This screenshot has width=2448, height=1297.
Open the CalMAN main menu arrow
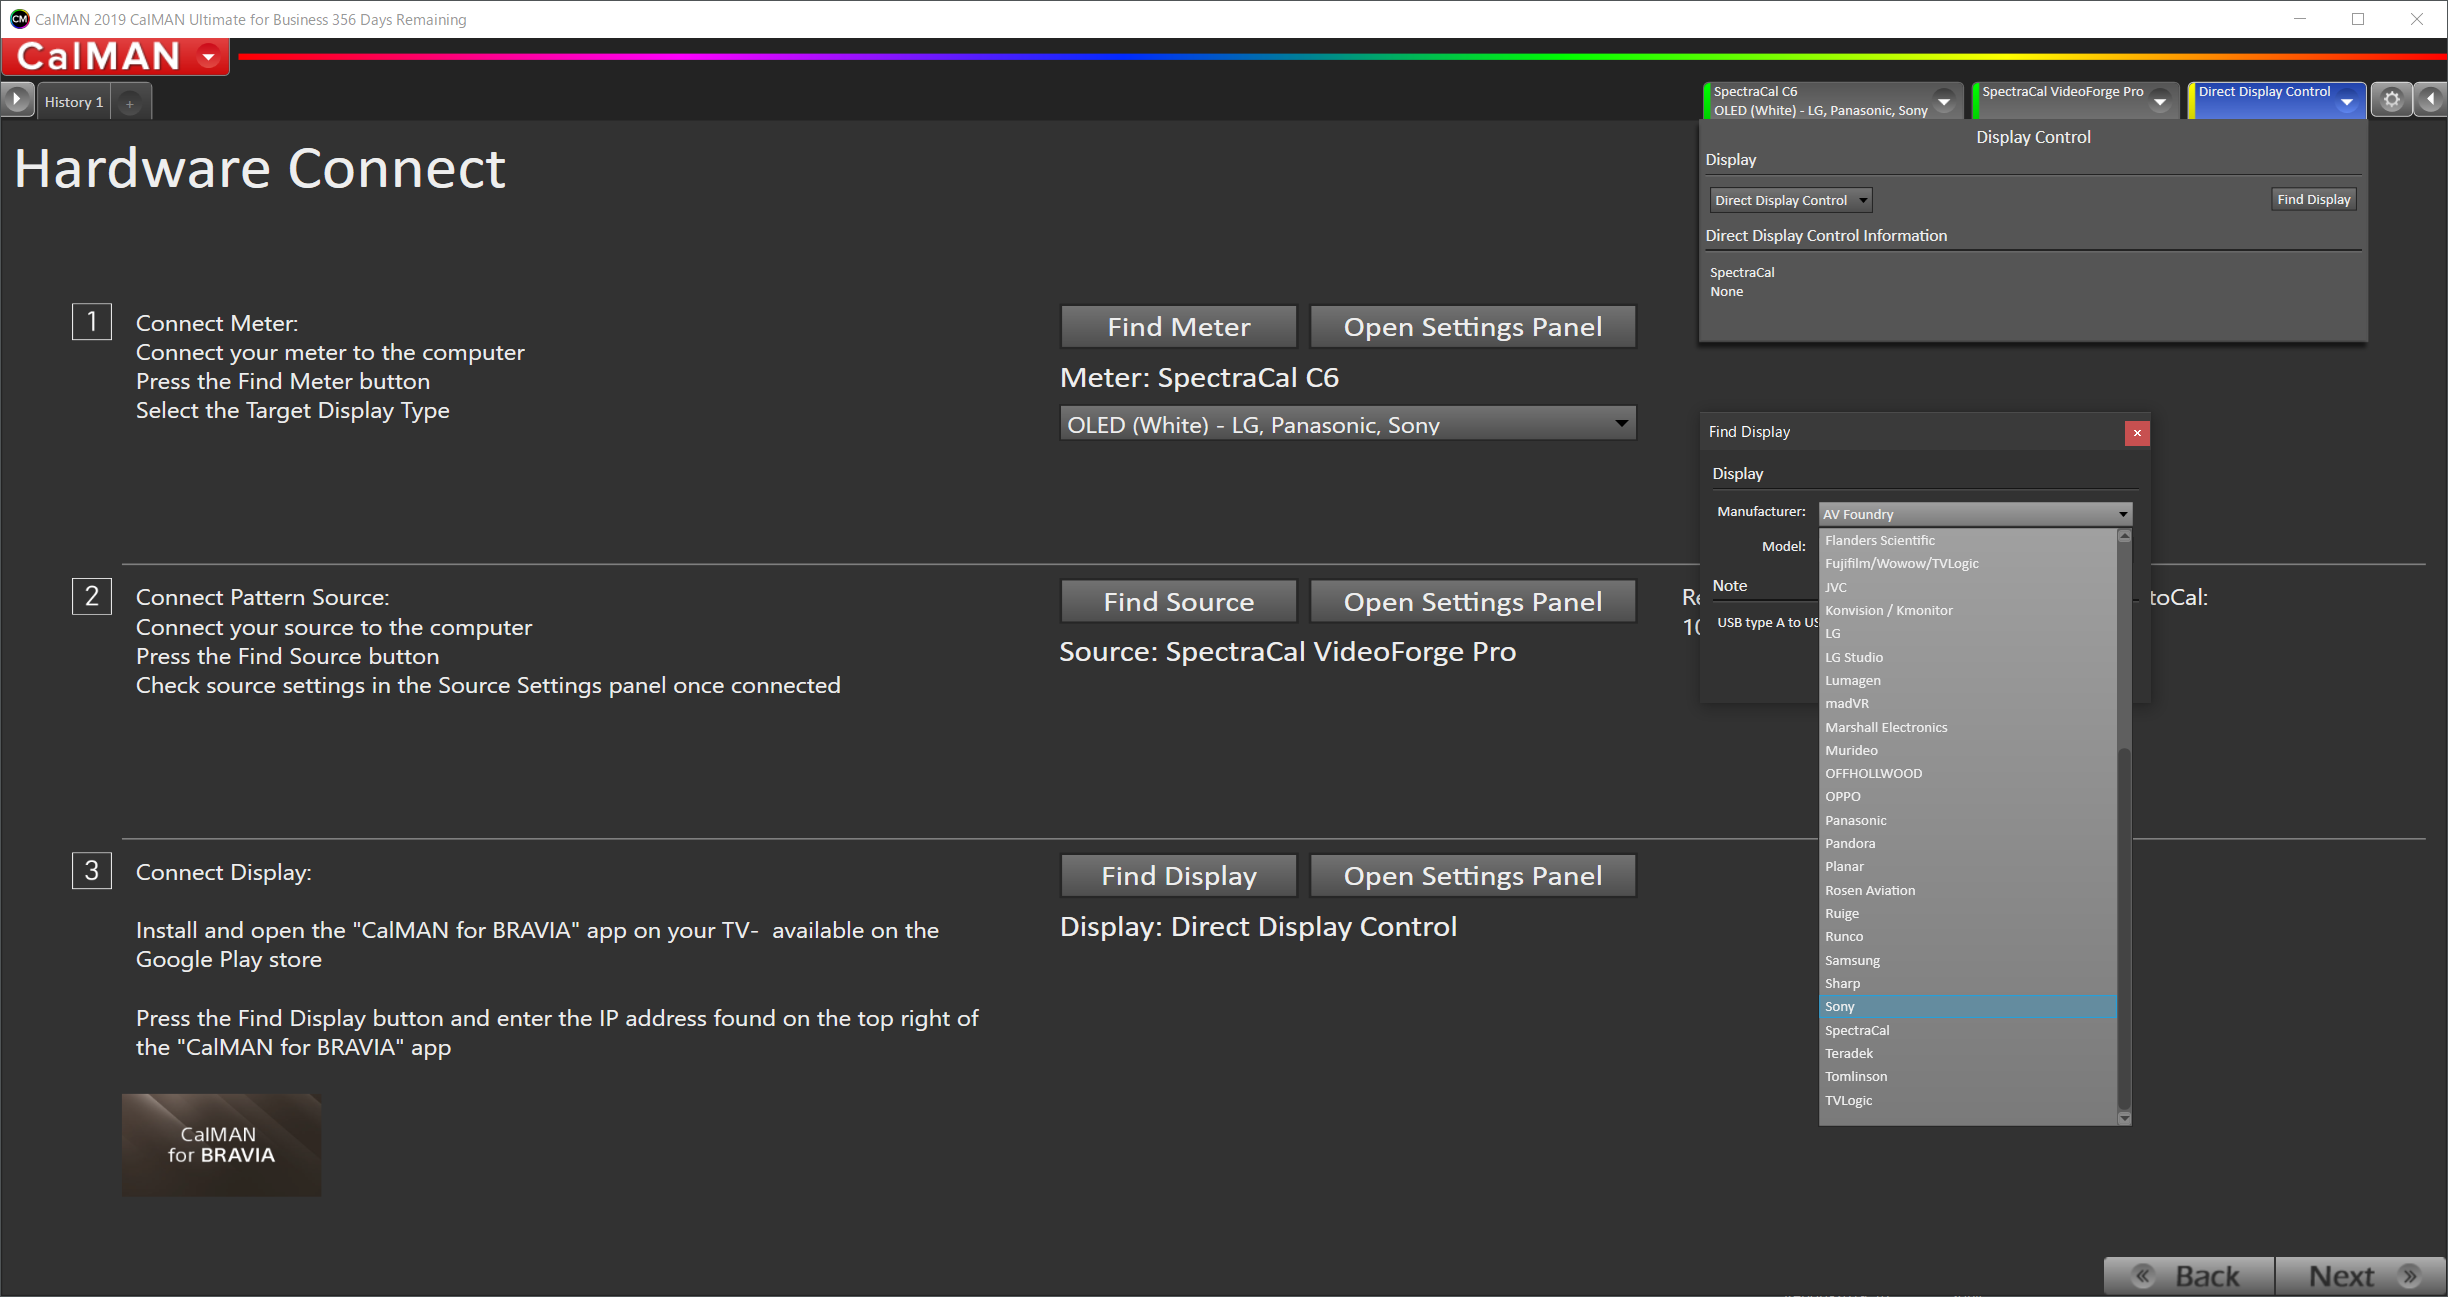(209, 56)
